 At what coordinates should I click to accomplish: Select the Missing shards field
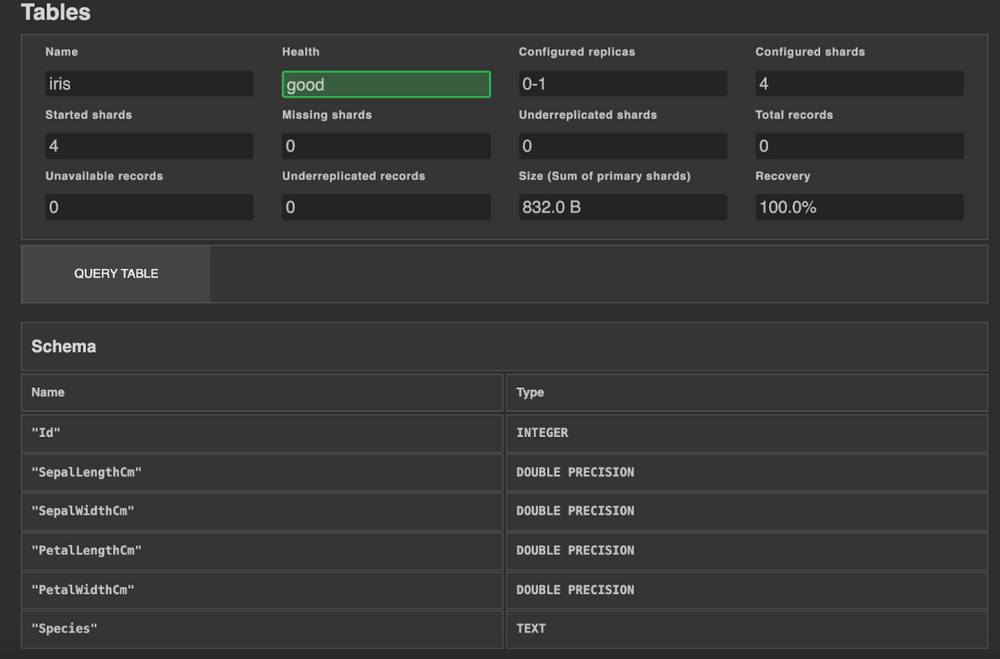(x=385, y=146)
